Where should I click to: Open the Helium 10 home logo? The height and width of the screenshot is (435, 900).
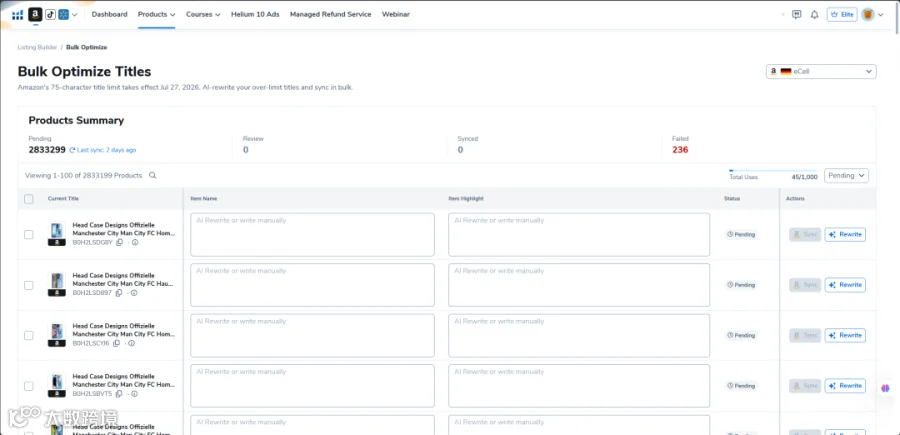(x=17, y=15)
